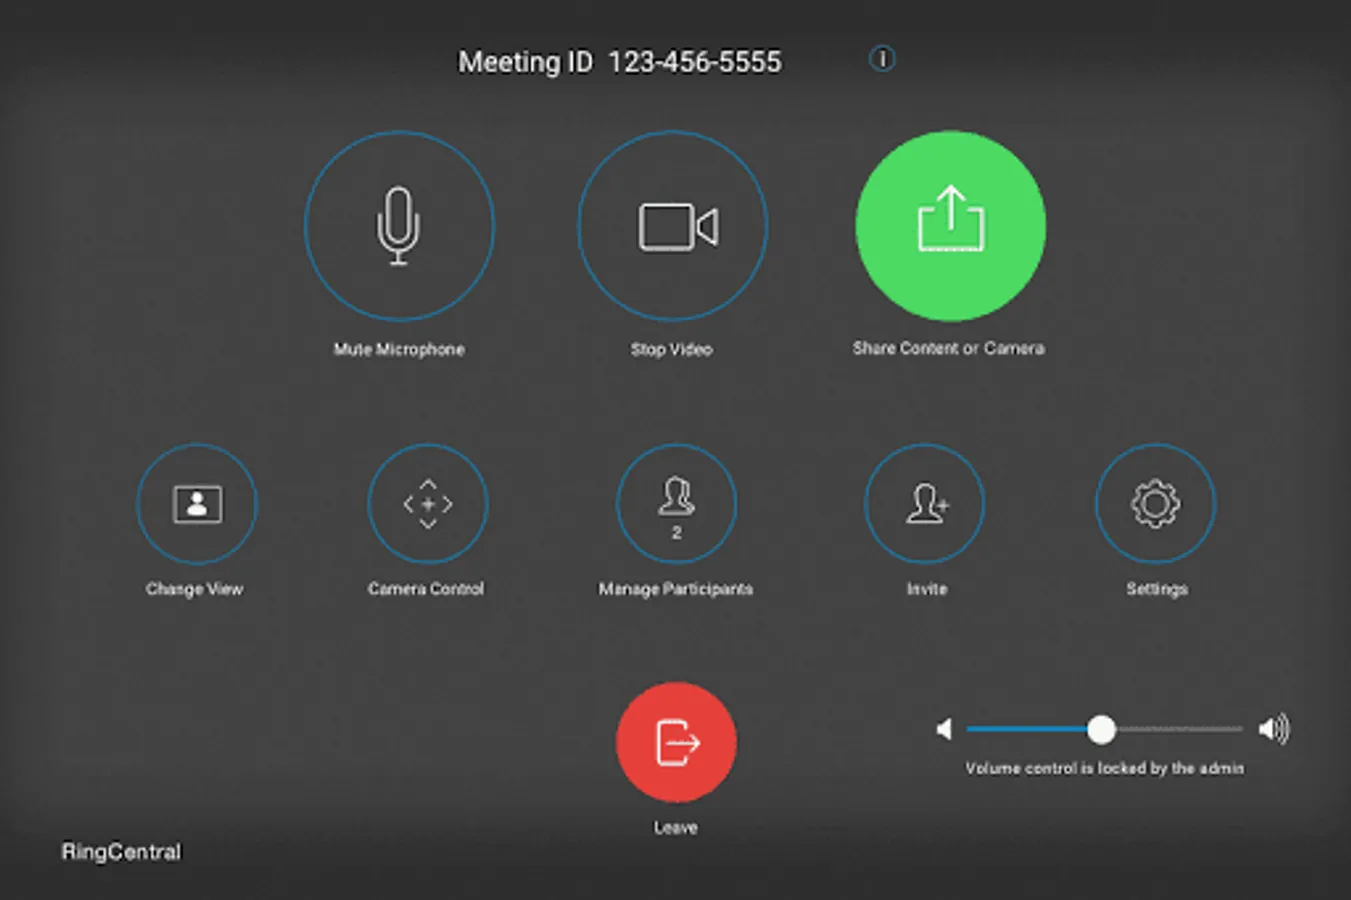Open Share Content or Camera green button
The height and width of the screenshot is (900, 1351).
tap(950, 226)
